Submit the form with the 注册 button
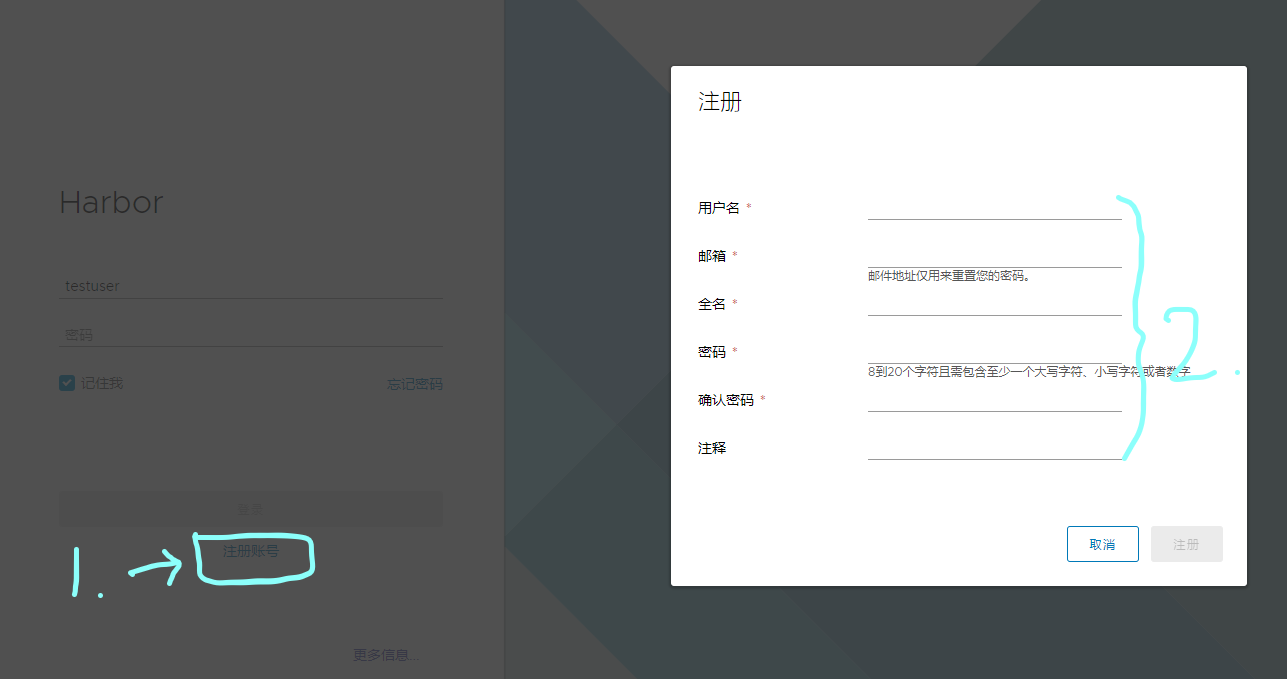The height and width of the screenshot is (679, 1287). [1186, 544]
